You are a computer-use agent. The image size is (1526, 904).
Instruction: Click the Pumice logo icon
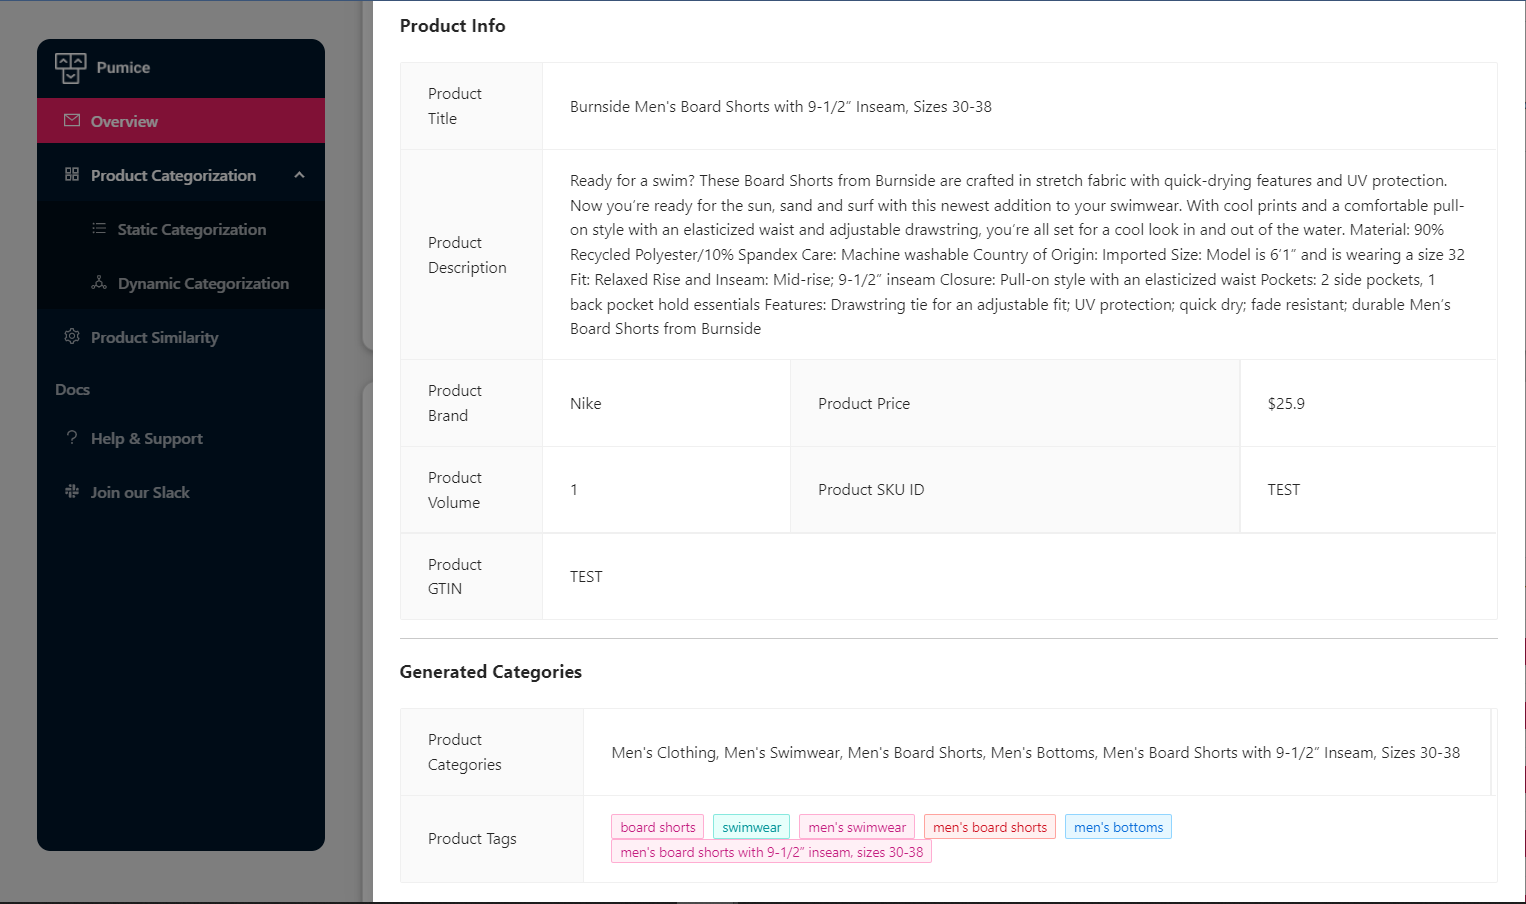click(69, 66)
